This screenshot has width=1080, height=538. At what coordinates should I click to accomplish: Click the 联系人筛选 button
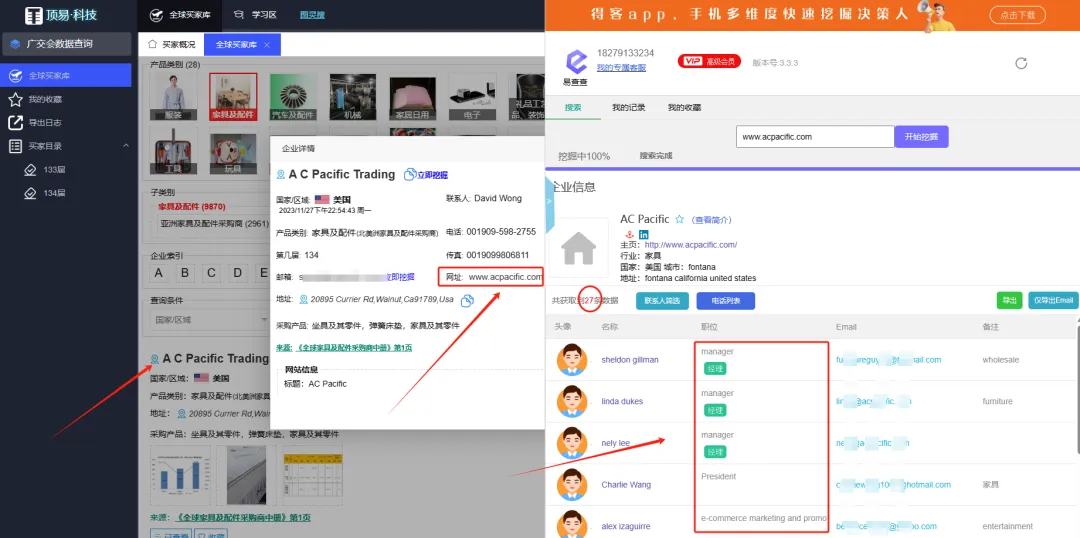click(x=662, y=301)
